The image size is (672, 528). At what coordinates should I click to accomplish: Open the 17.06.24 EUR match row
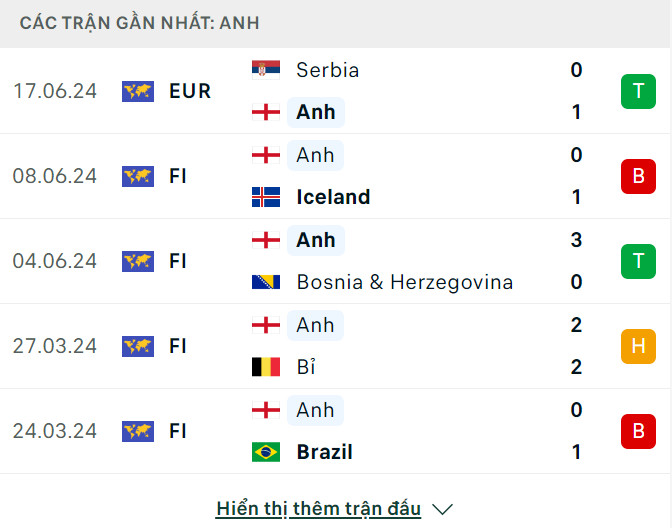(300, 91)
